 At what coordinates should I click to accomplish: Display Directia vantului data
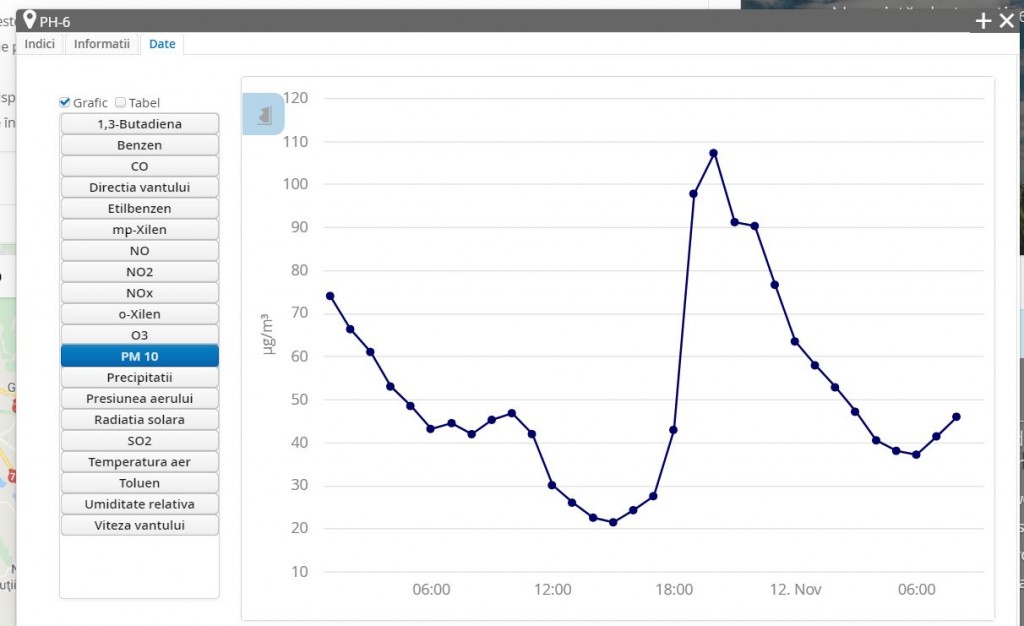click(139, 187)
